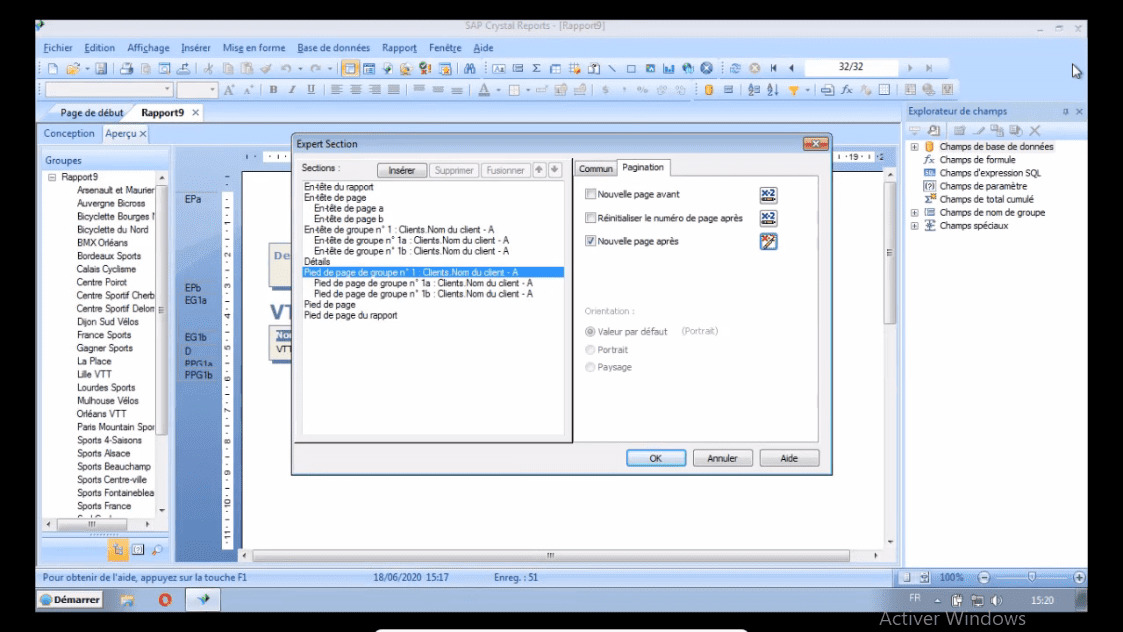The height and width of the screenshot is (632, 1123).
Task: Click the formula button beside Nouvelle page avant
Action: (x=768, y=195)
